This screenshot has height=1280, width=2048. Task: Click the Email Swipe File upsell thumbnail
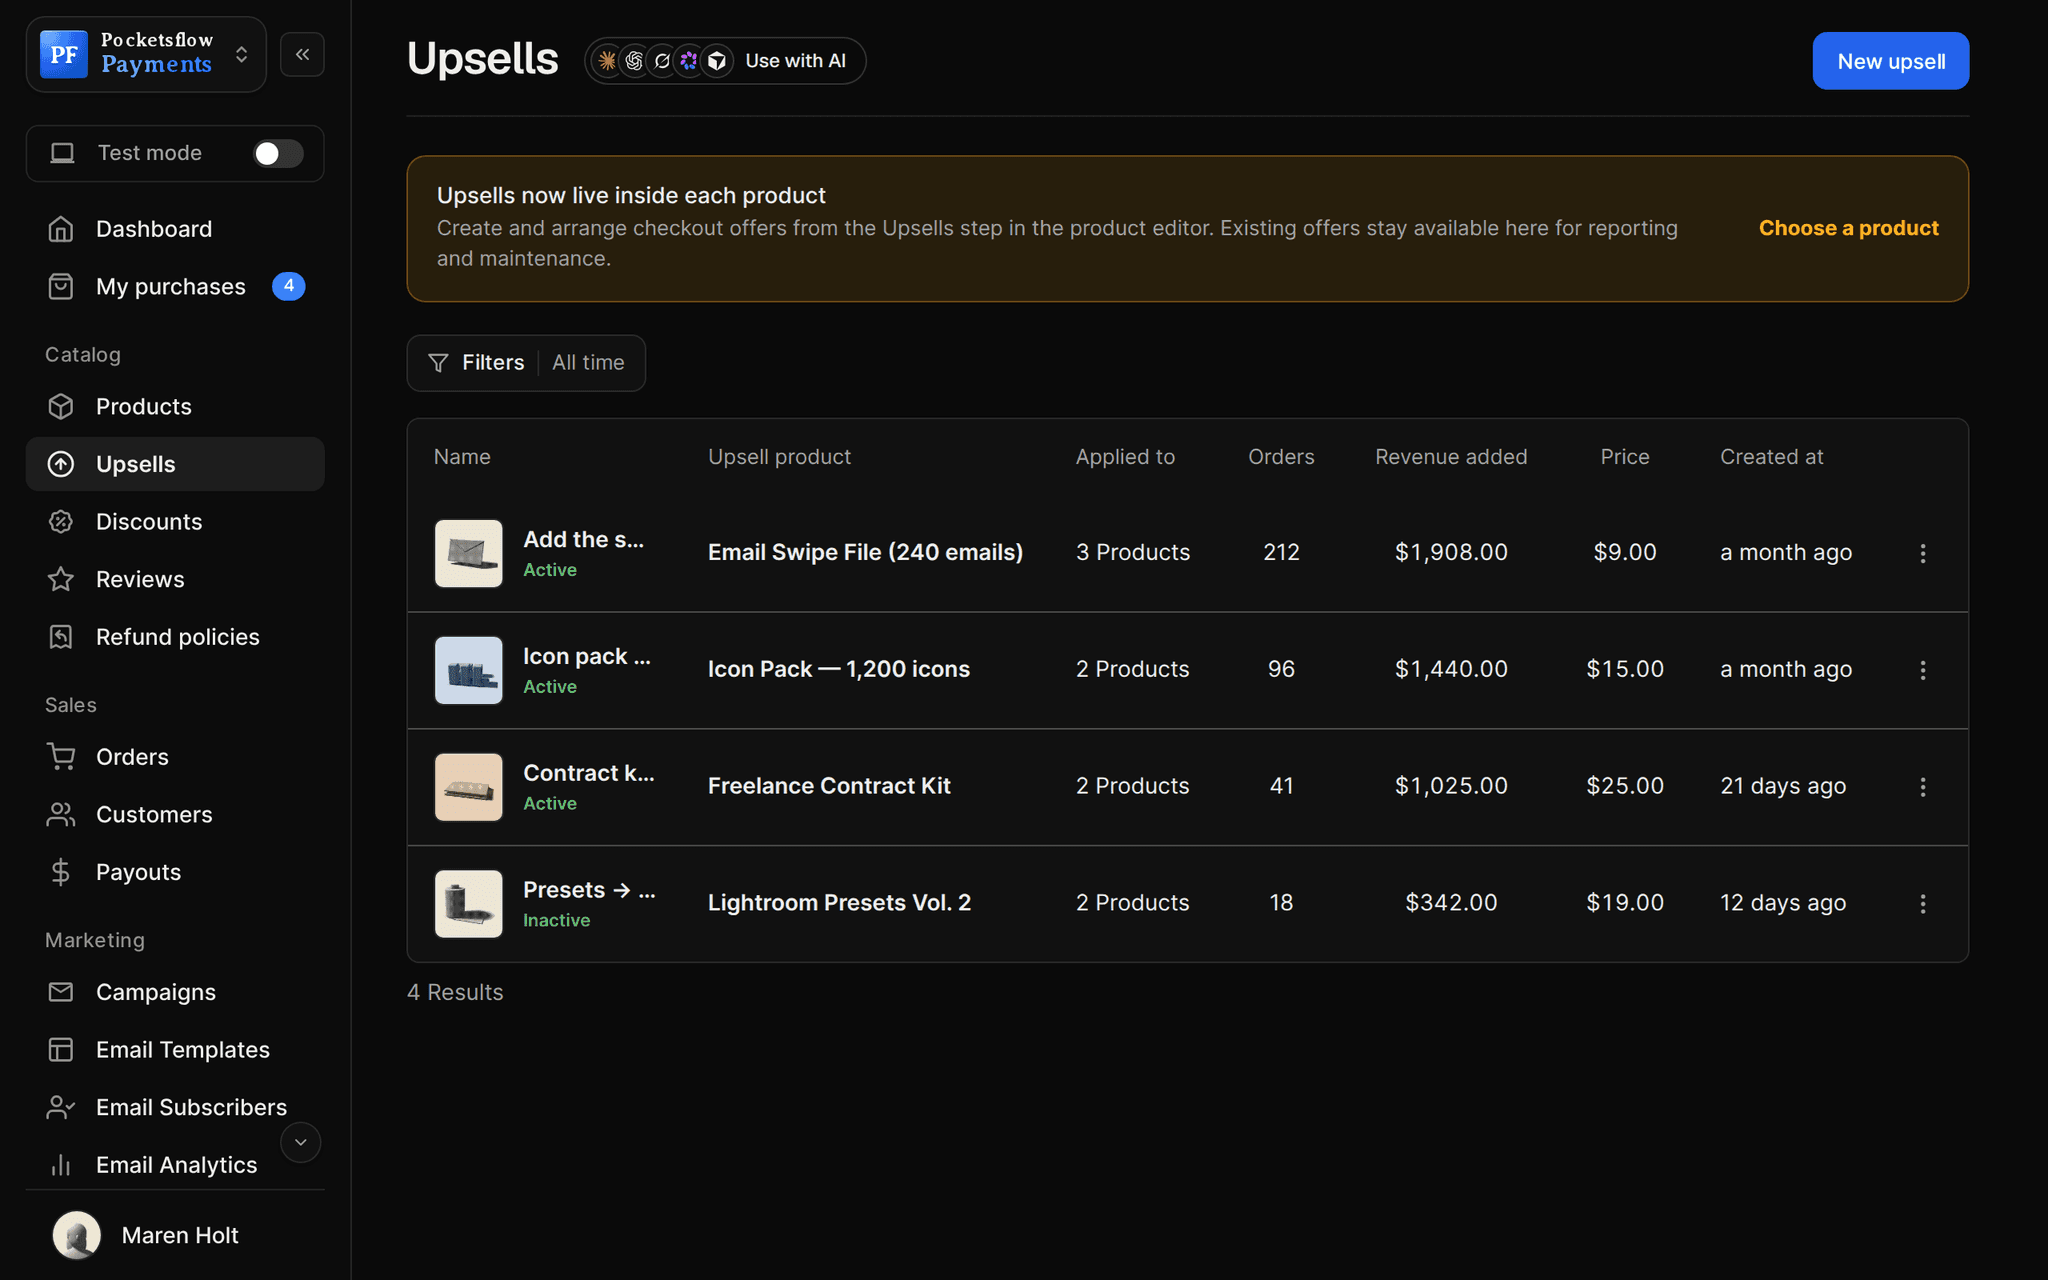click(468, 553)
